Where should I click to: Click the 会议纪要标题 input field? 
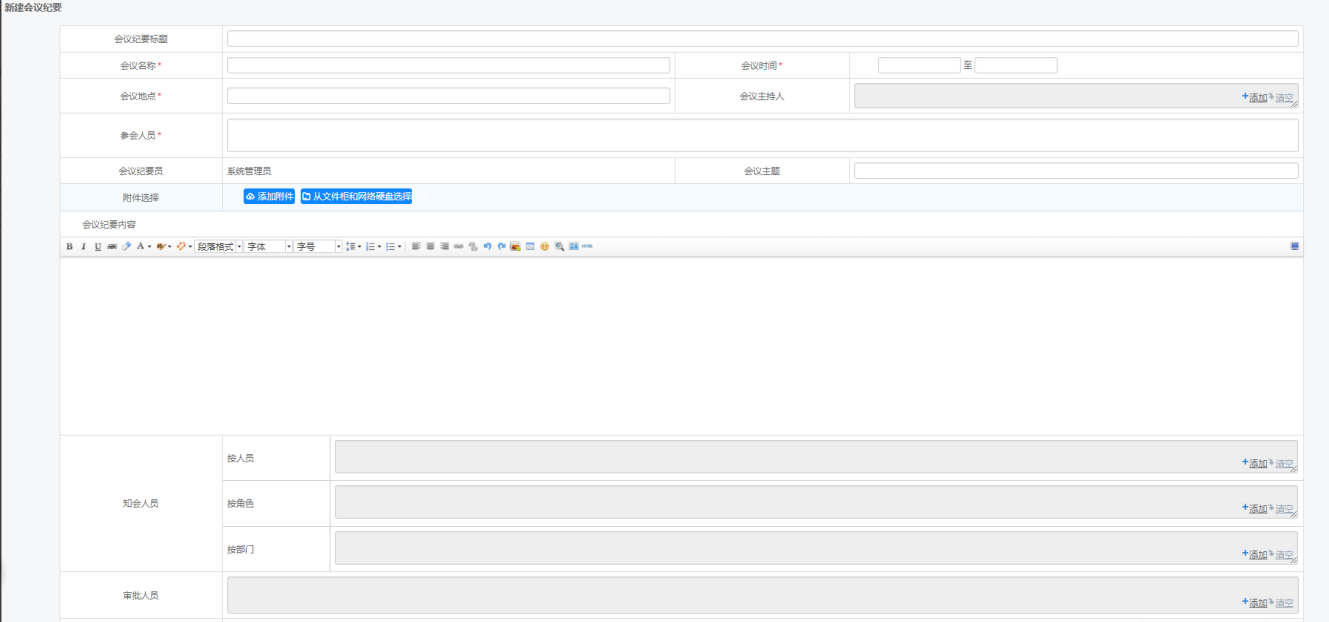pyautogui.click(x=762, y=39)
